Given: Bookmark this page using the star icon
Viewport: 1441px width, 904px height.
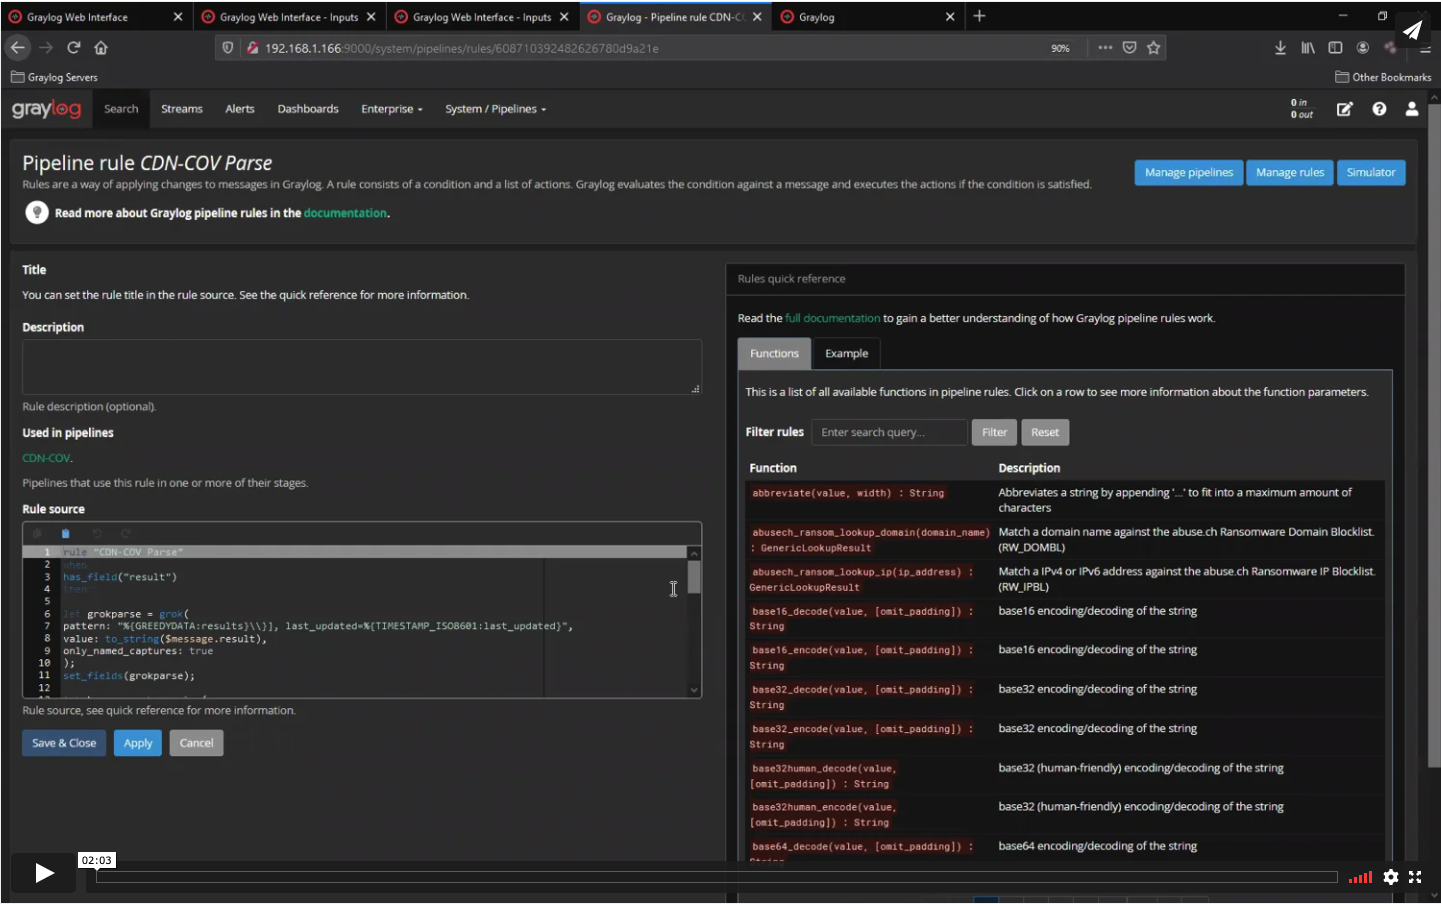Looking at the screenshot, I should (x=1151, y=46).
